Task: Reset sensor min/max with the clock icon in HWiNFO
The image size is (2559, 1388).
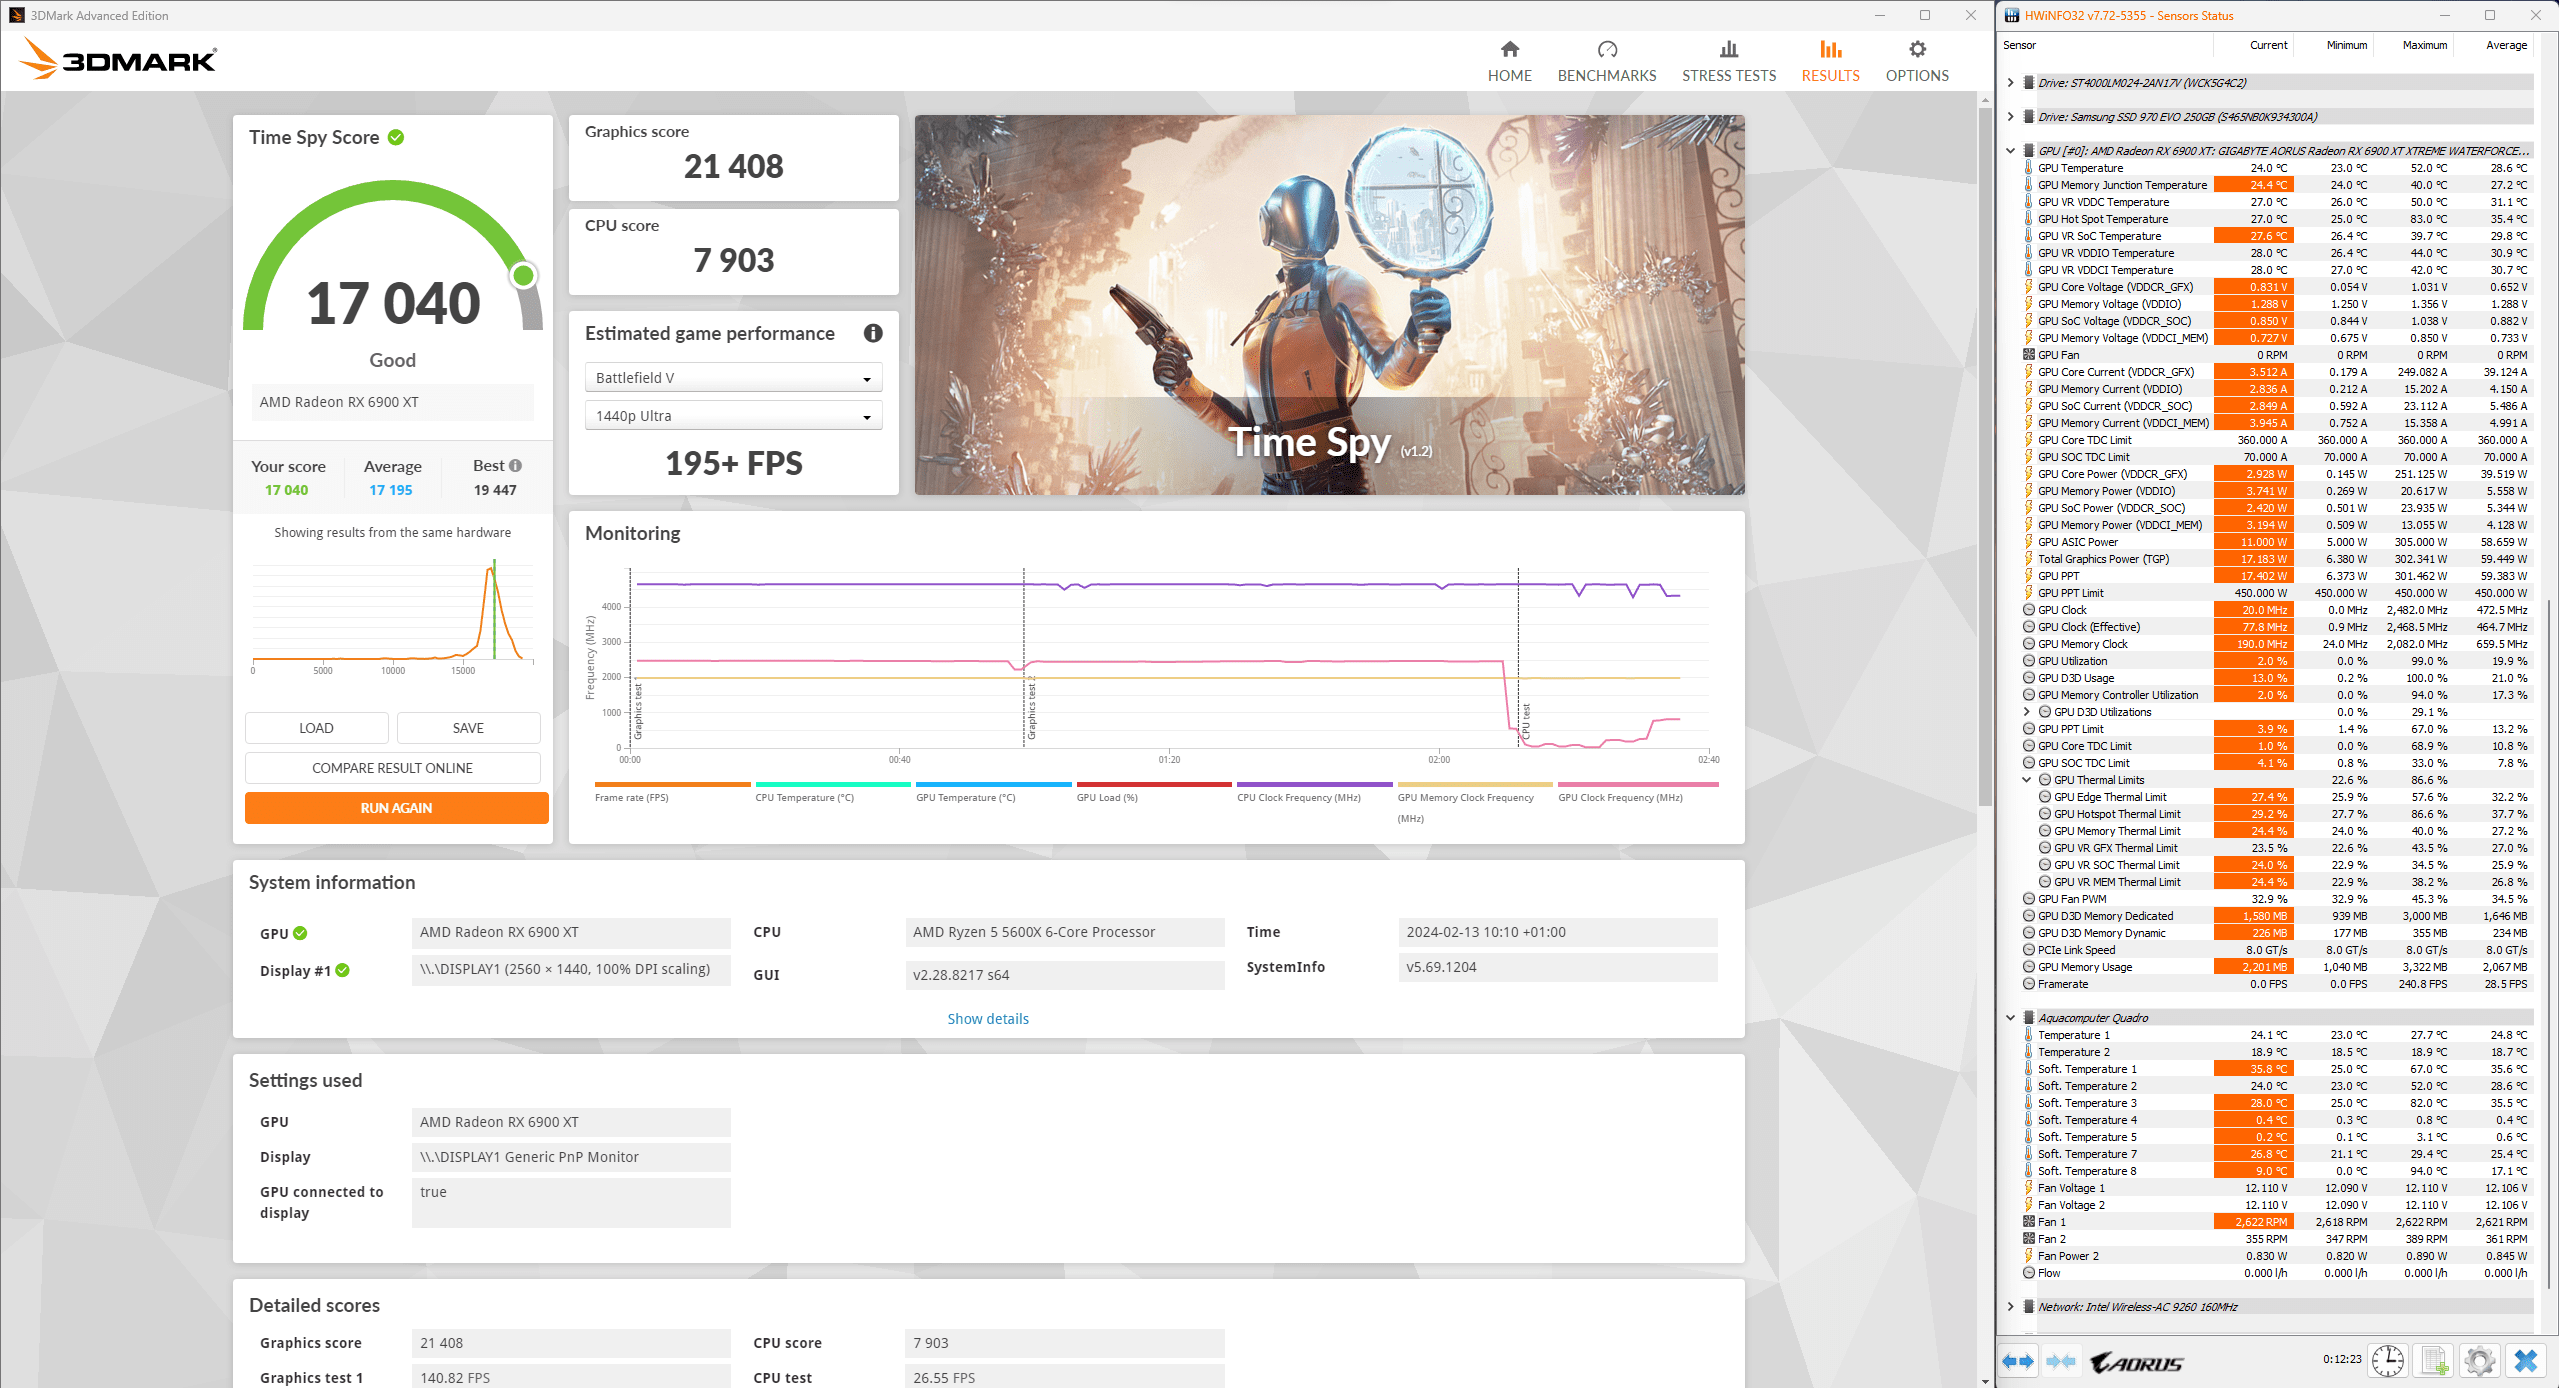Action: tap(2388, 1361)
